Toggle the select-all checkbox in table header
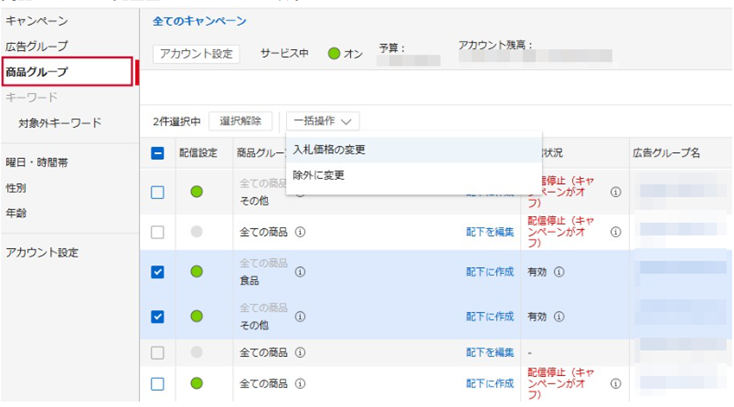734x407 pixels. point(158,153)
